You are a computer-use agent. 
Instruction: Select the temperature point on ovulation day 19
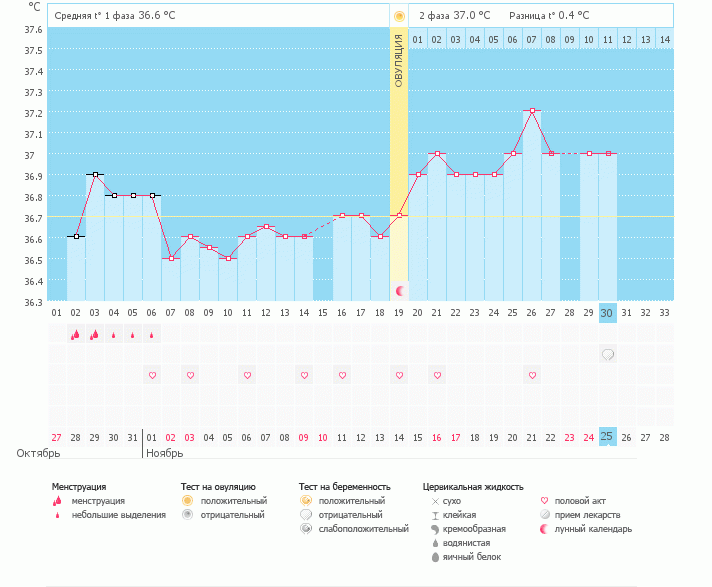coord(400,216)
